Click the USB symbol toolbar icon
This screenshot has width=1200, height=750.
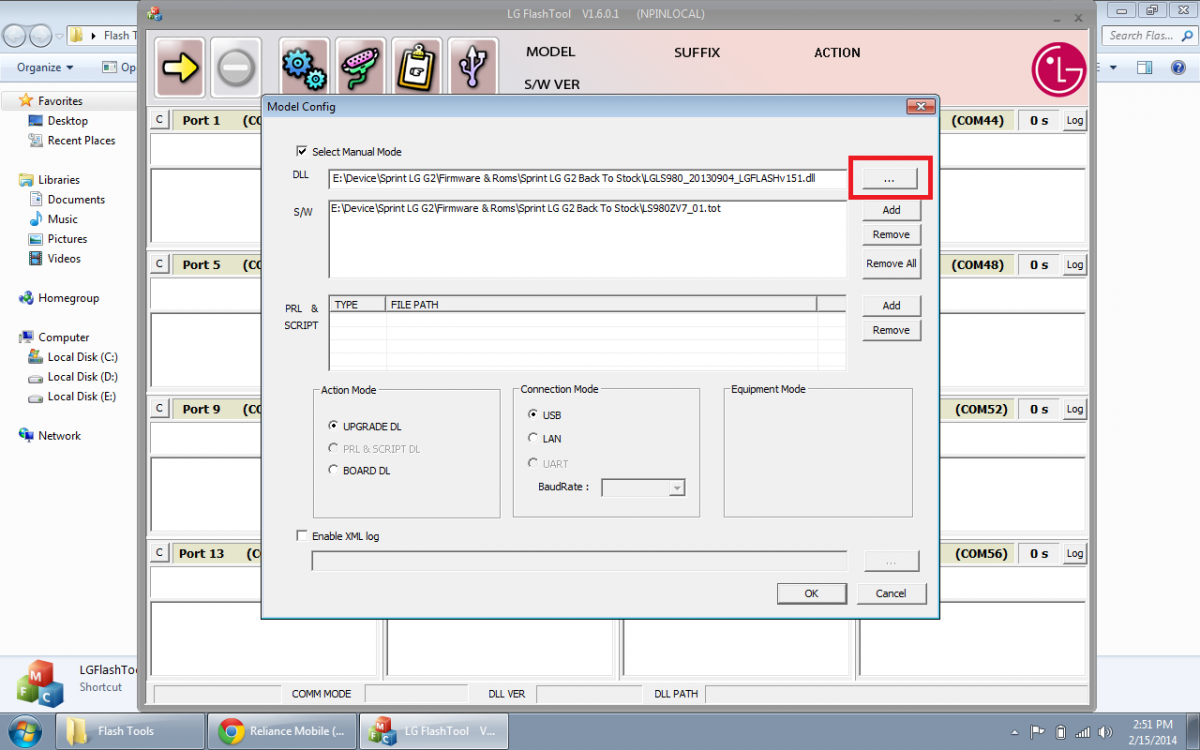(x=472, y=67)
